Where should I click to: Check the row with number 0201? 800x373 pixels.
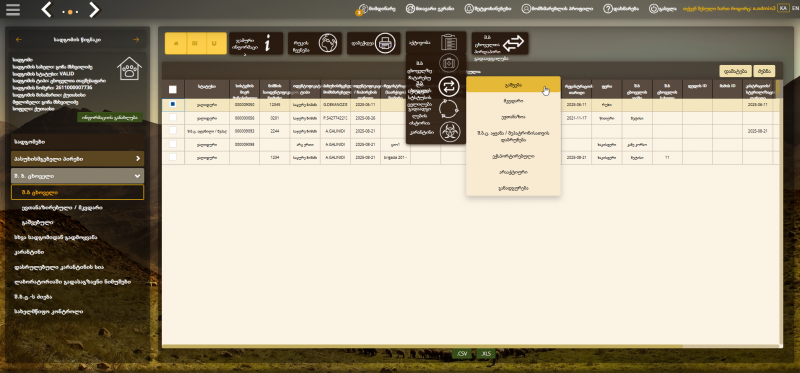[x=172, y=117]
